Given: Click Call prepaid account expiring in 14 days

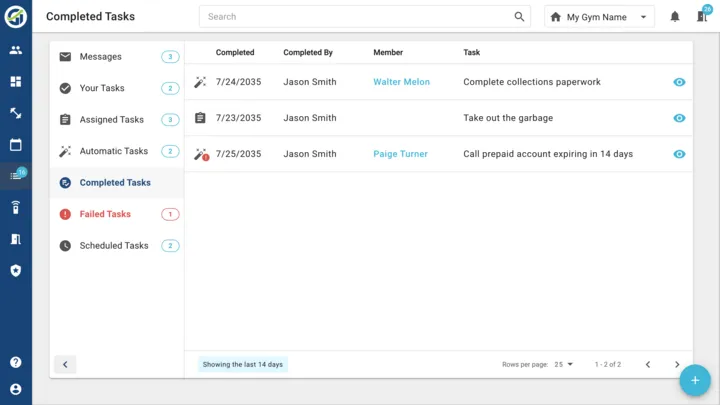Looking at the screenshot, I should tap(548, 154).
